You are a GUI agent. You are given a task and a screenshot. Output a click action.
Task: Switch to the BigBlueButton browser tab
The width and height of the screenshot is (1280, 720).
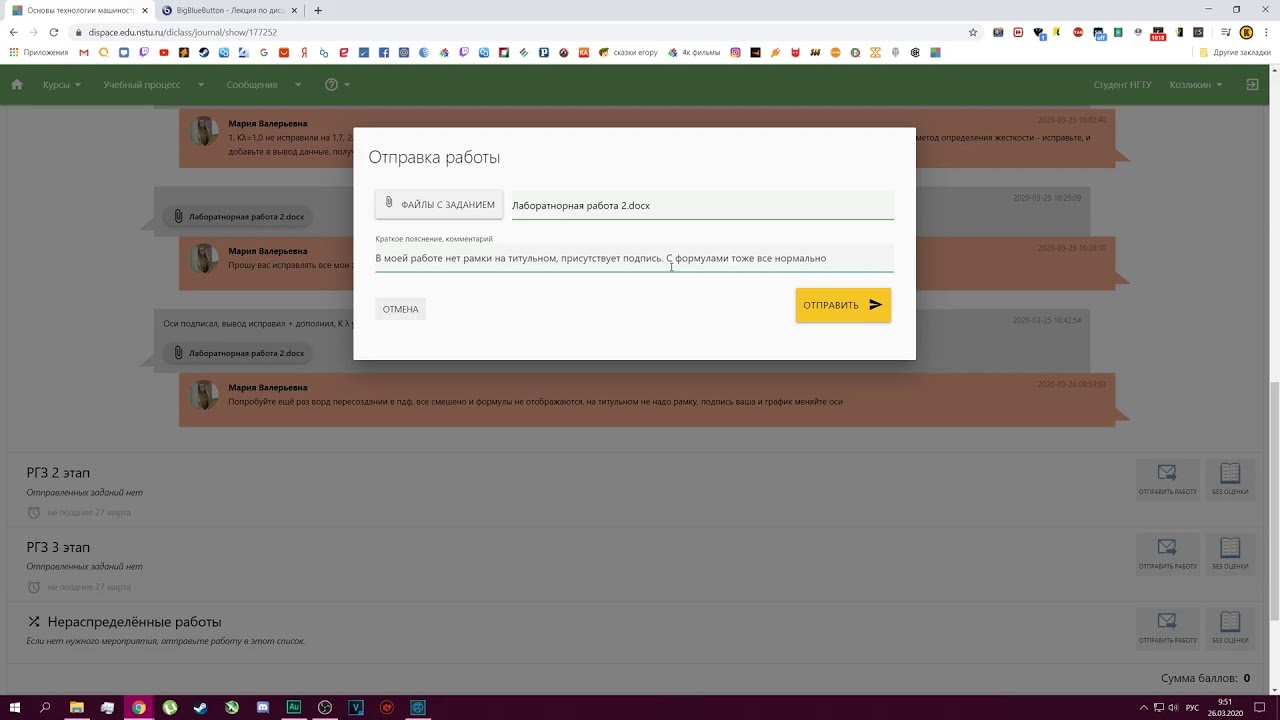click(230, 10)
